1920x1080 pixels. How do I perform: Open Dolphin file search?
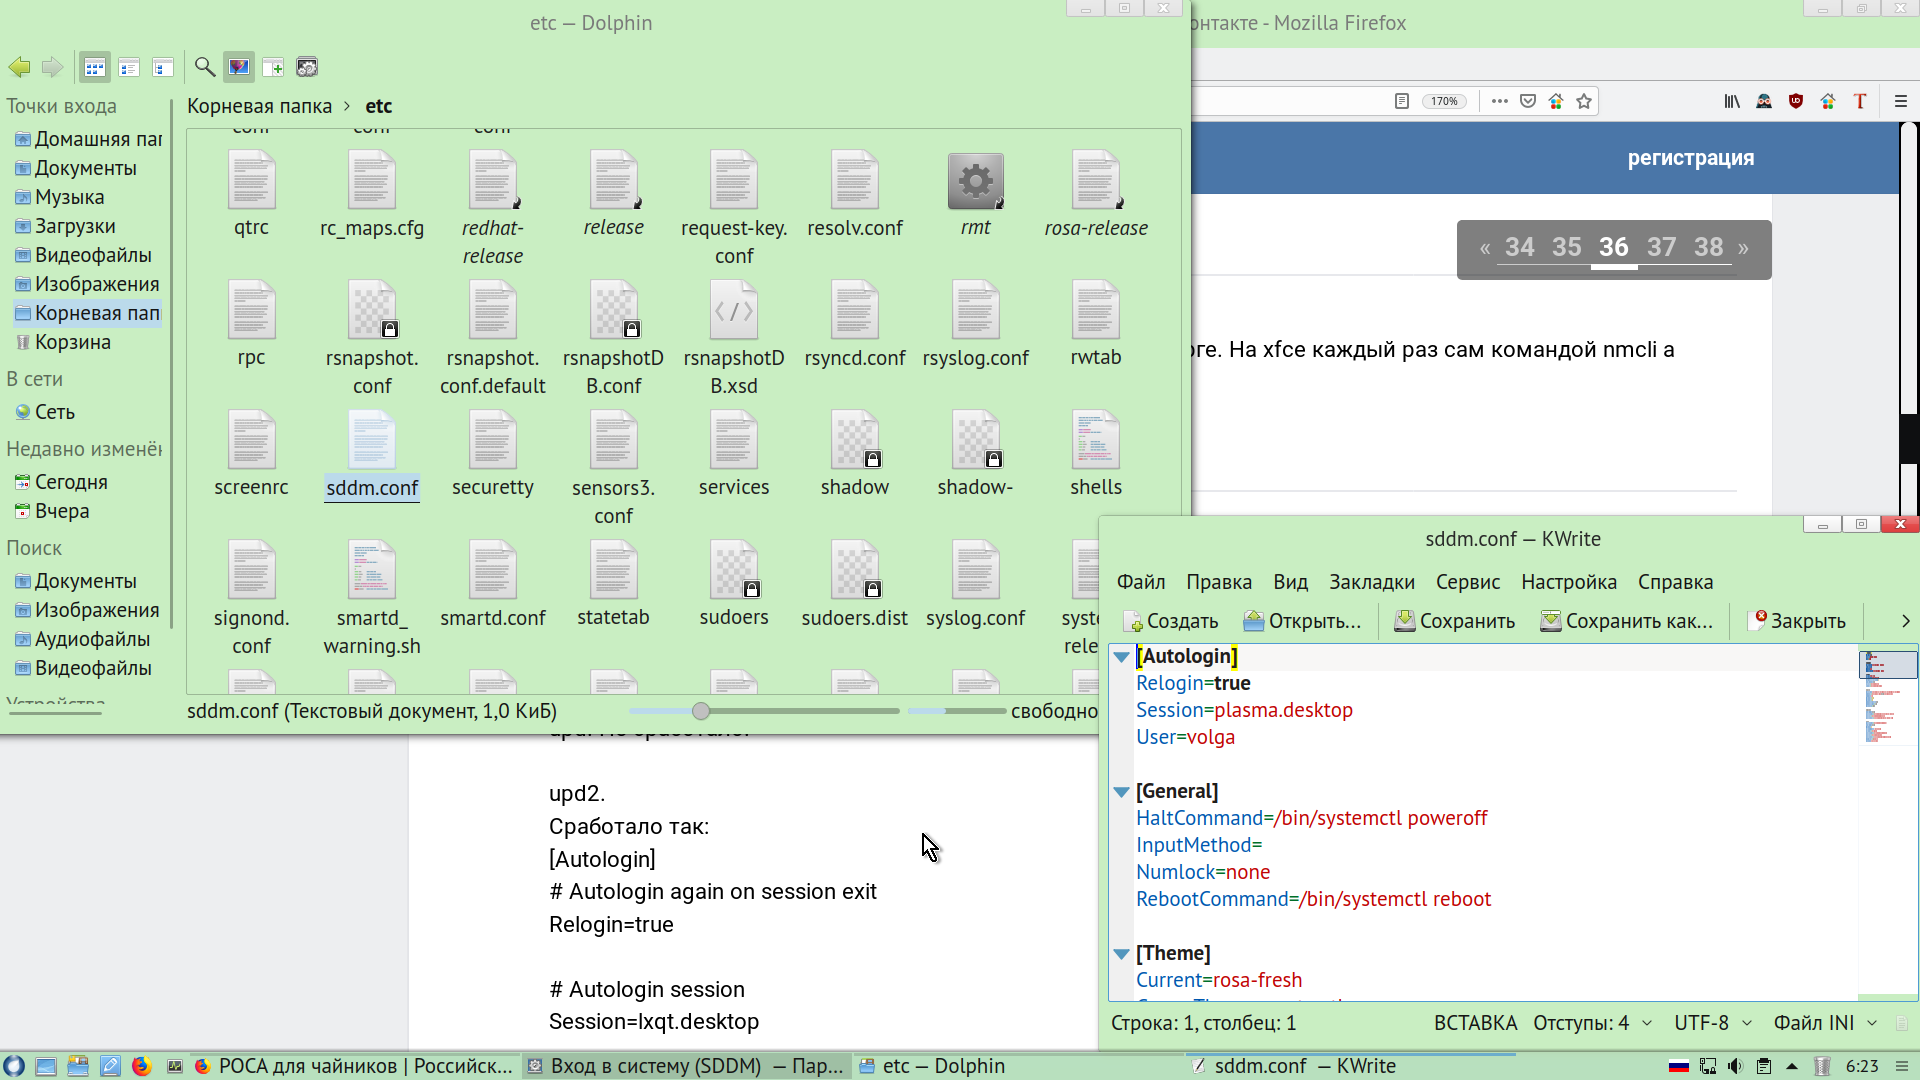coord(204,67)
